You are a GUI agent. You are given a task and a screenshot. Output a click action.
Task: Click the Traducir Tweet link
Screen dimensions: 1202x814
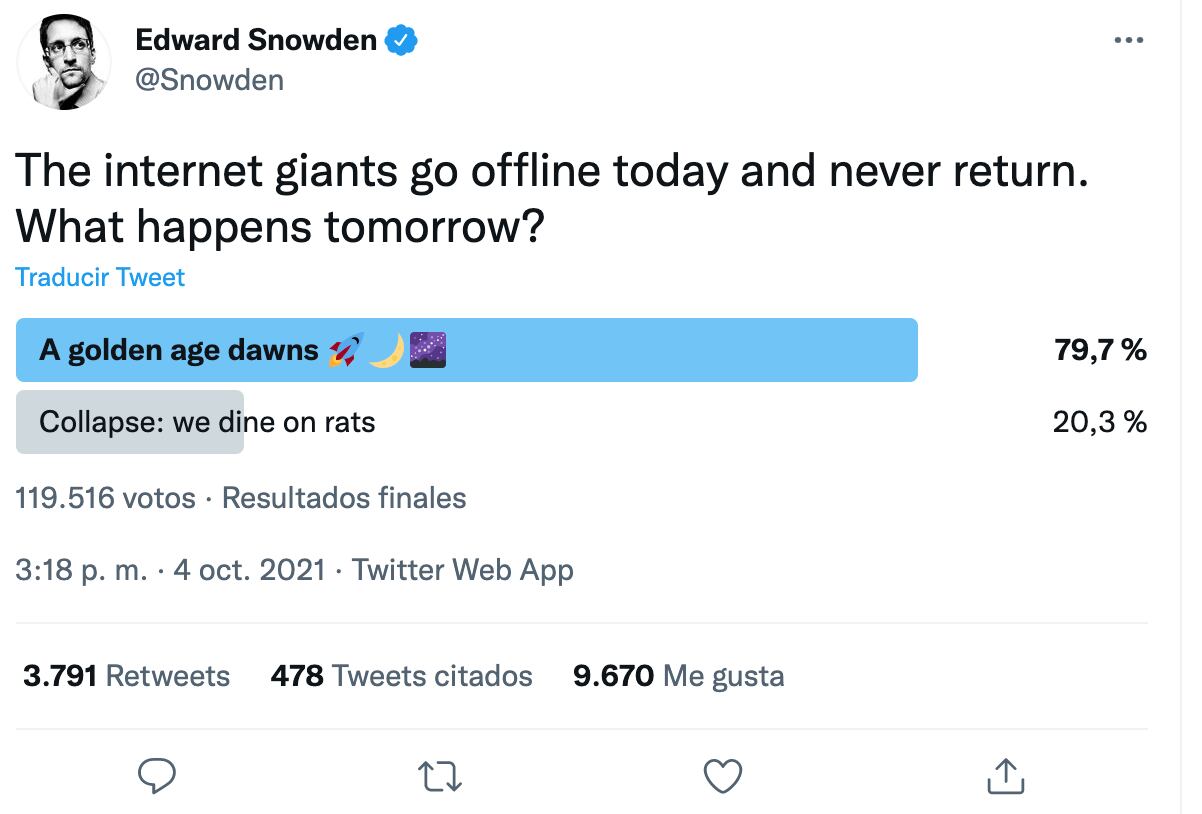click(100, 277)
